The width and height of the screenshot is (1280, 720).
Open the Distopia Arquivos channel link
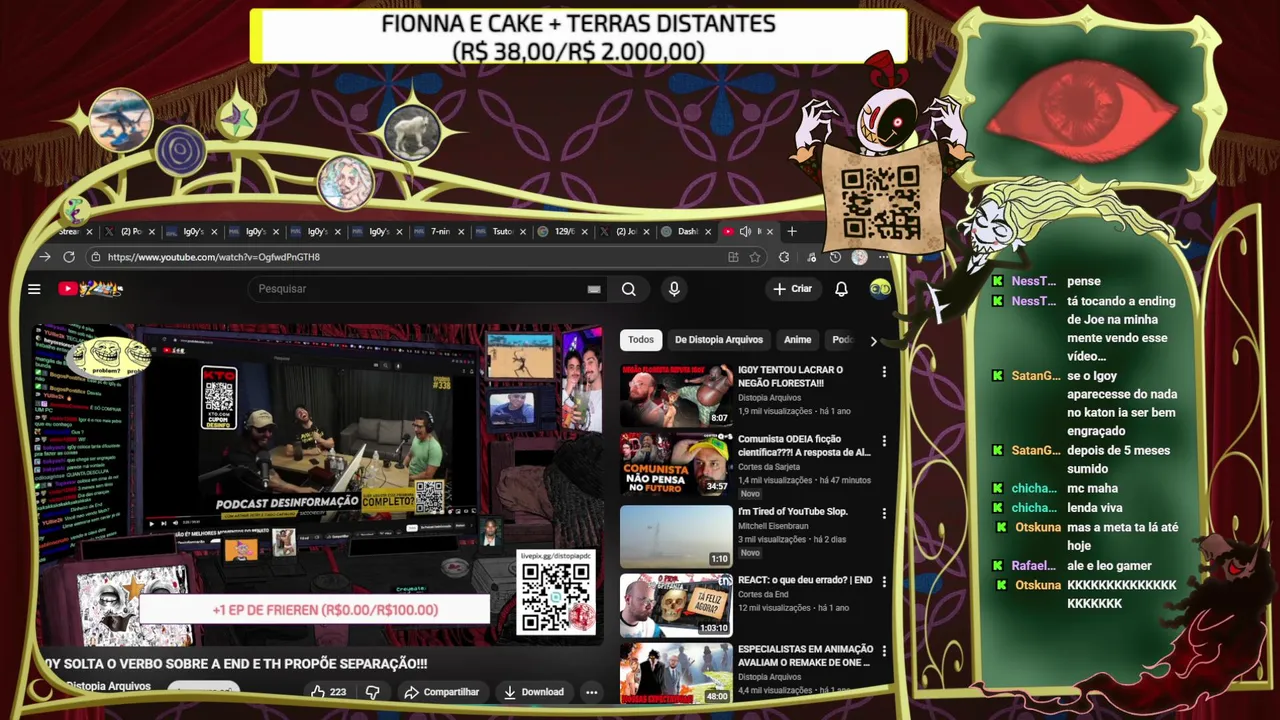(108, 686)
